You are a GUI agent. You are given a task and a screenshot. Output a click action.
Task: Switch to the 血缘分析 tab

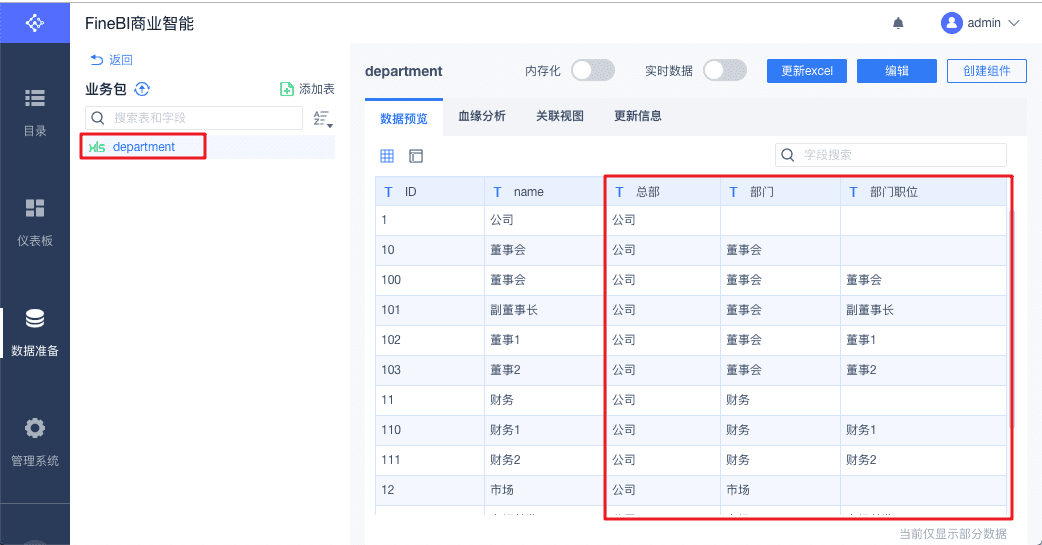point(482,116)
